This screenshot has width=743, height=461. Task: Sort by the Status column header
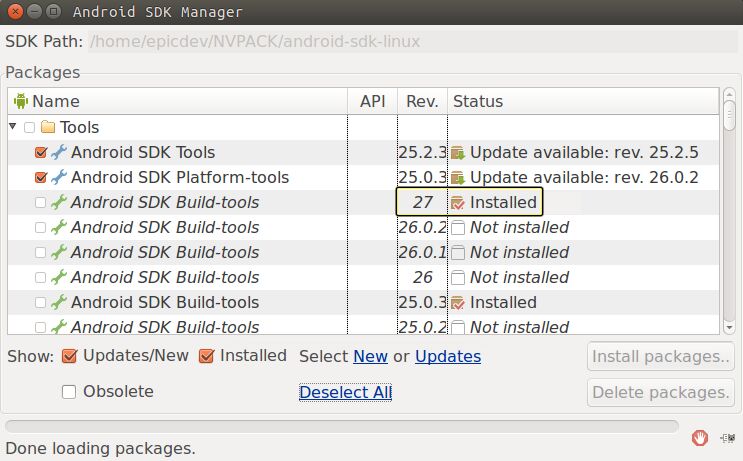[x=583, y=101]
